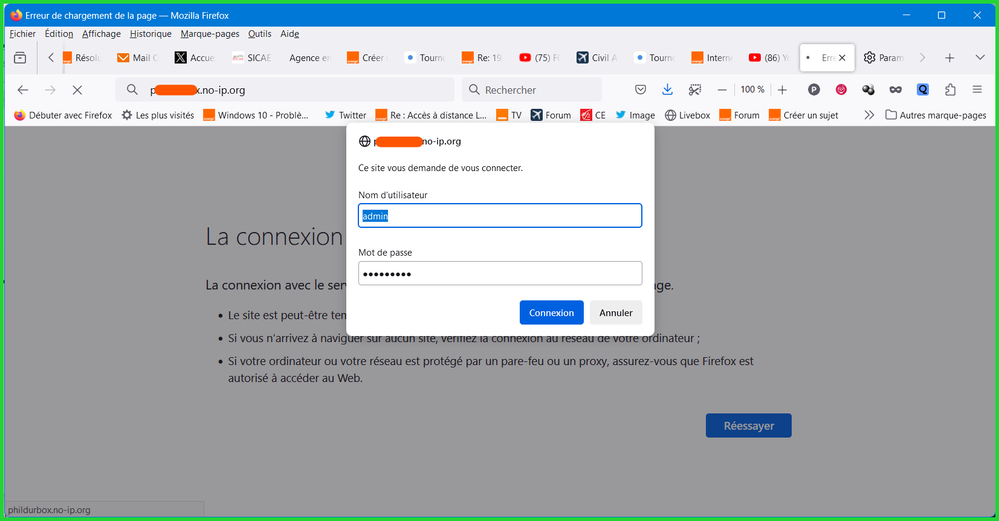Open the Downloads panel
The image size is (999, 521).
[668, 90]
